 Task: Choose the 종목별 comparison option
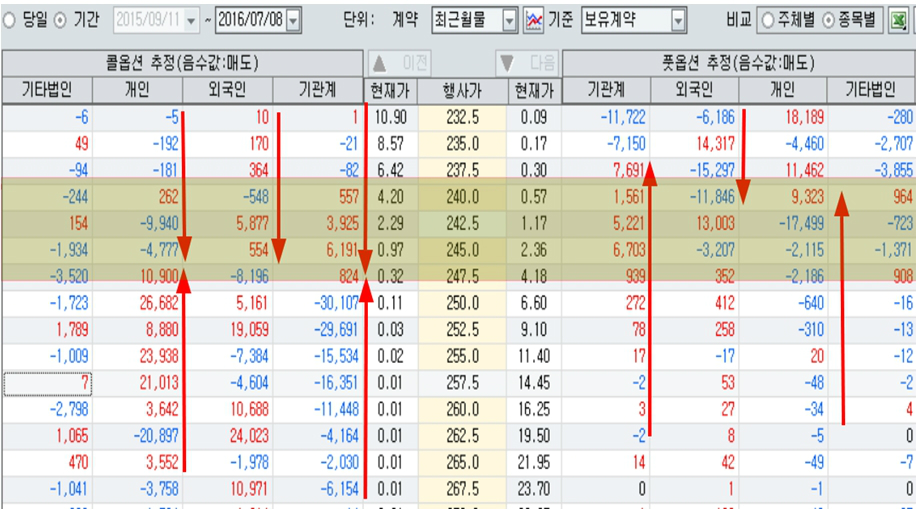pyautogui.click(x=828, y=19)
